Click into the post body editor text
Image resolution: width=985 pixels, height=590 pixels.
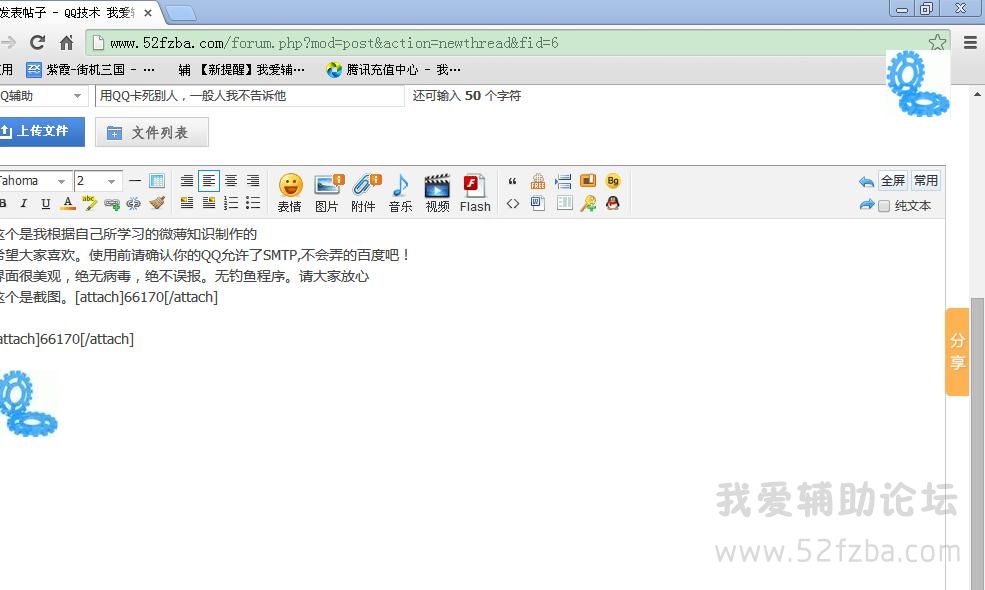tap(471, 402)
